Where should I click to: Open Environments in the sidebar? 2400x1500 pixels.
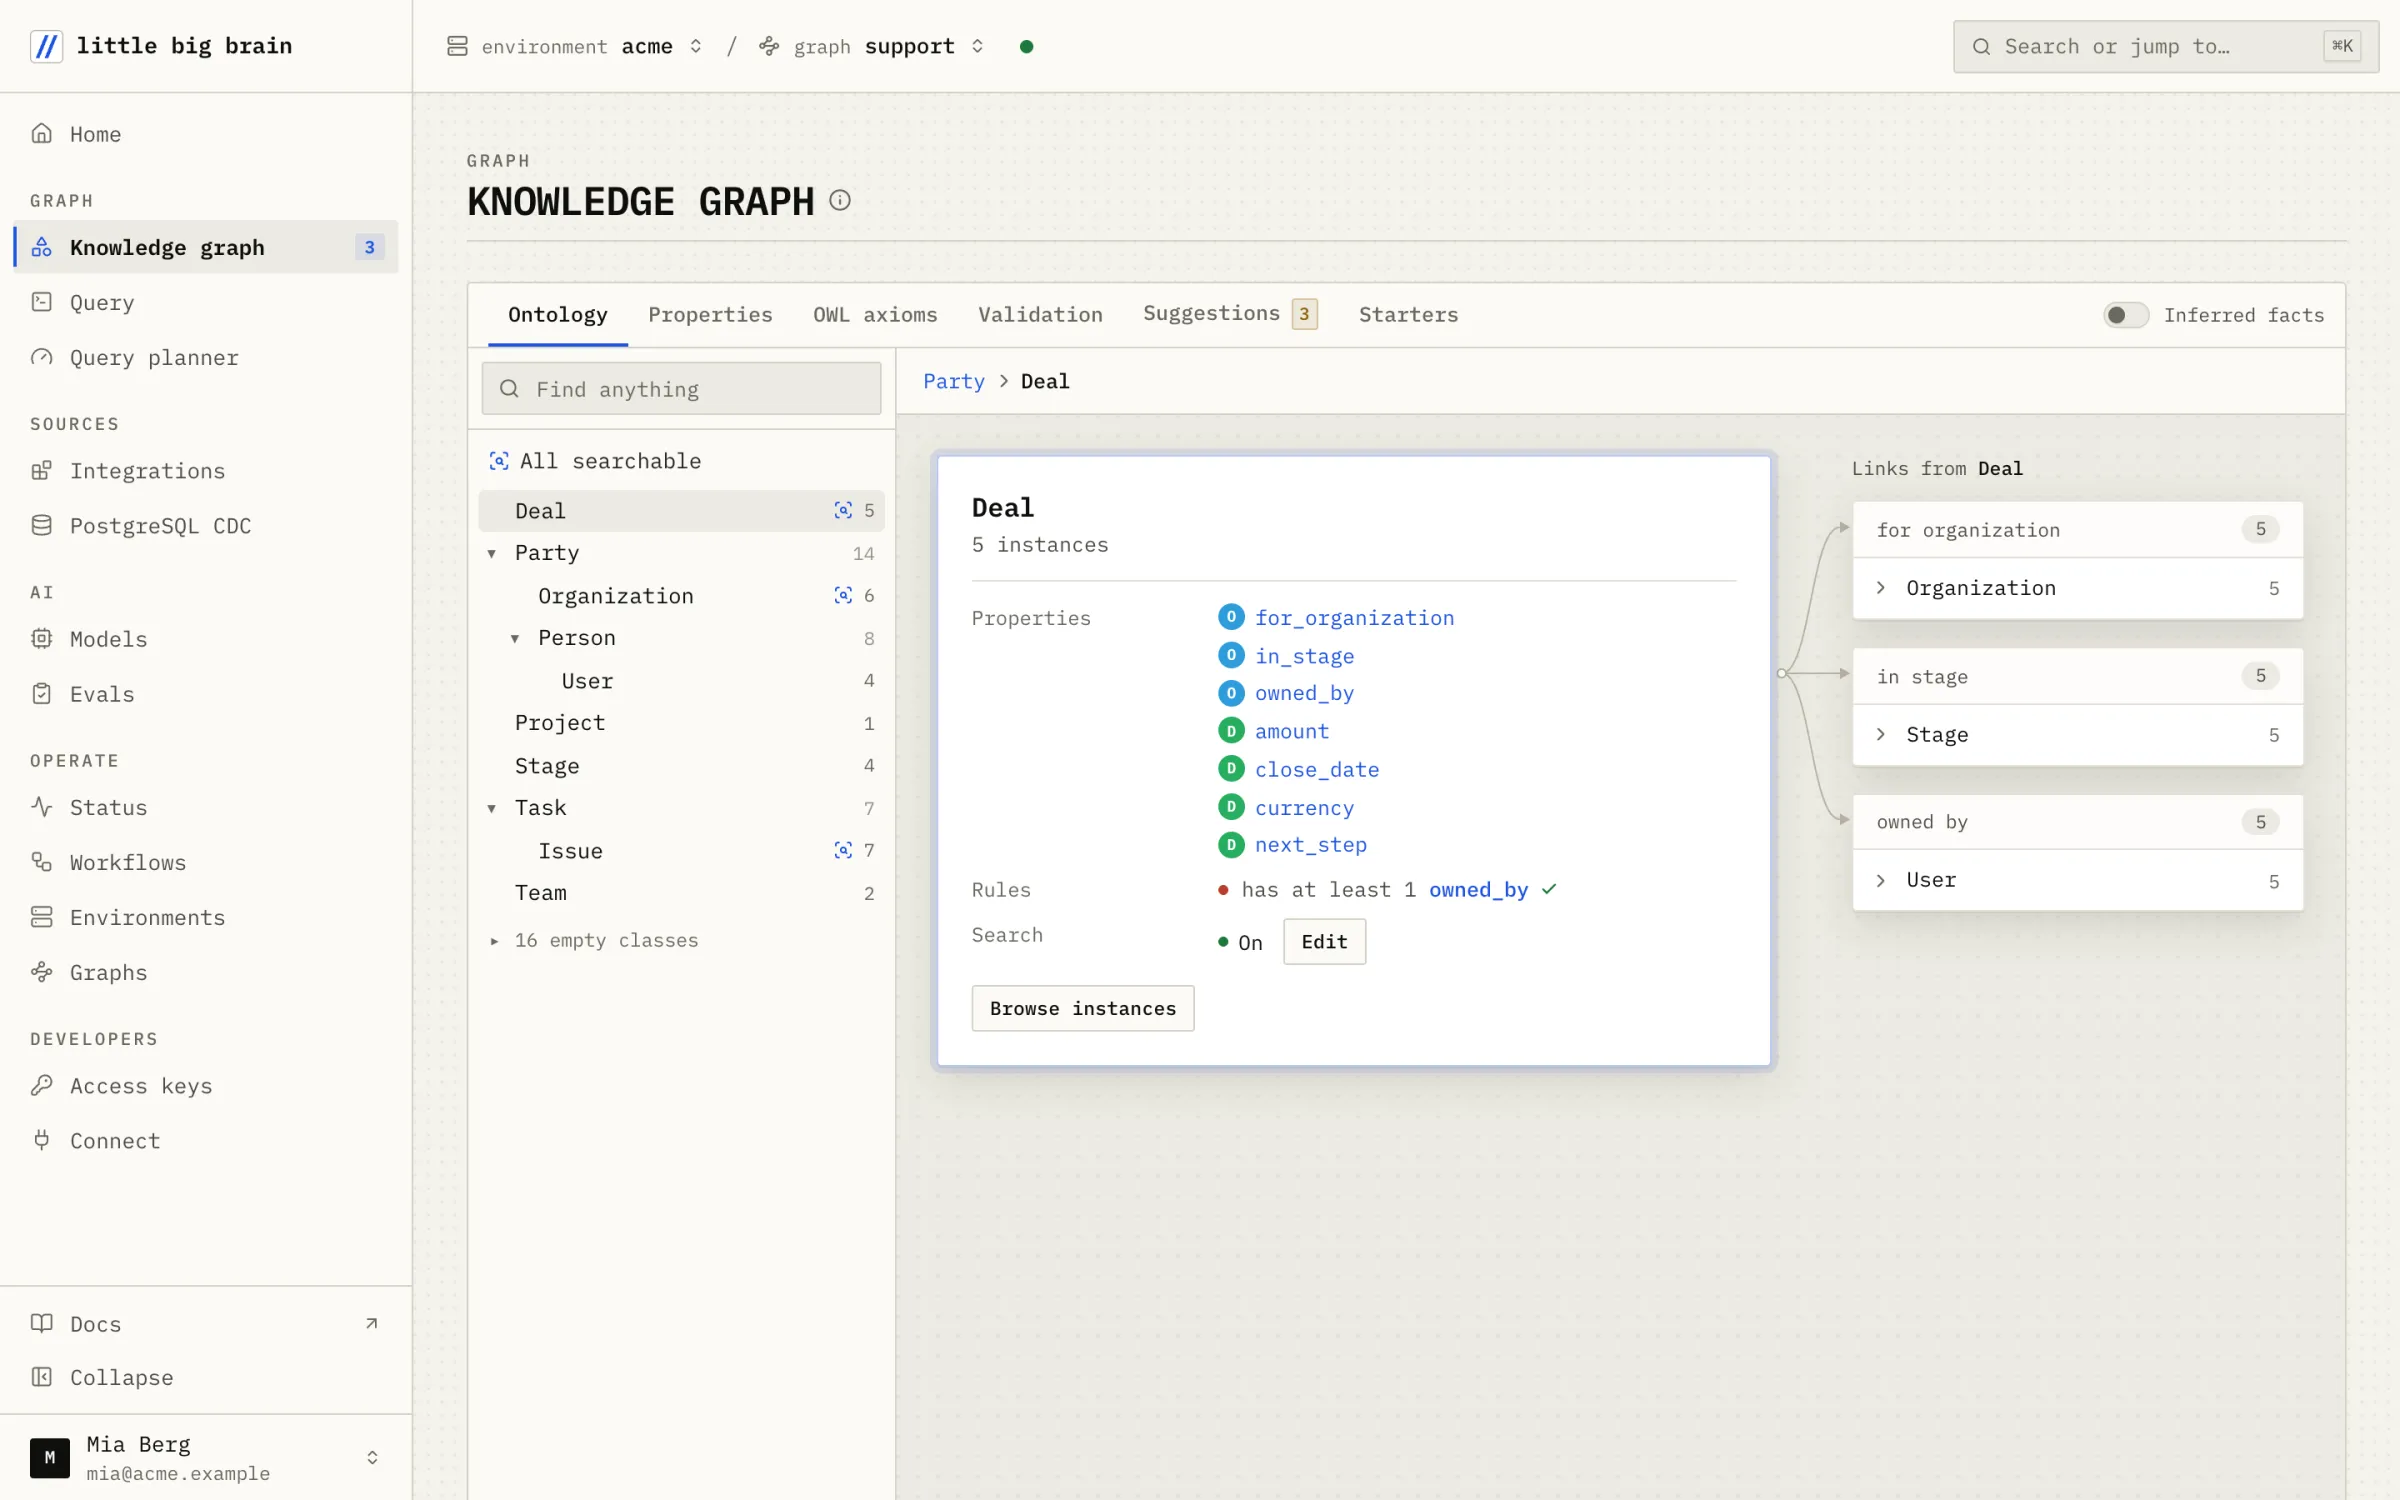[205, 917]
